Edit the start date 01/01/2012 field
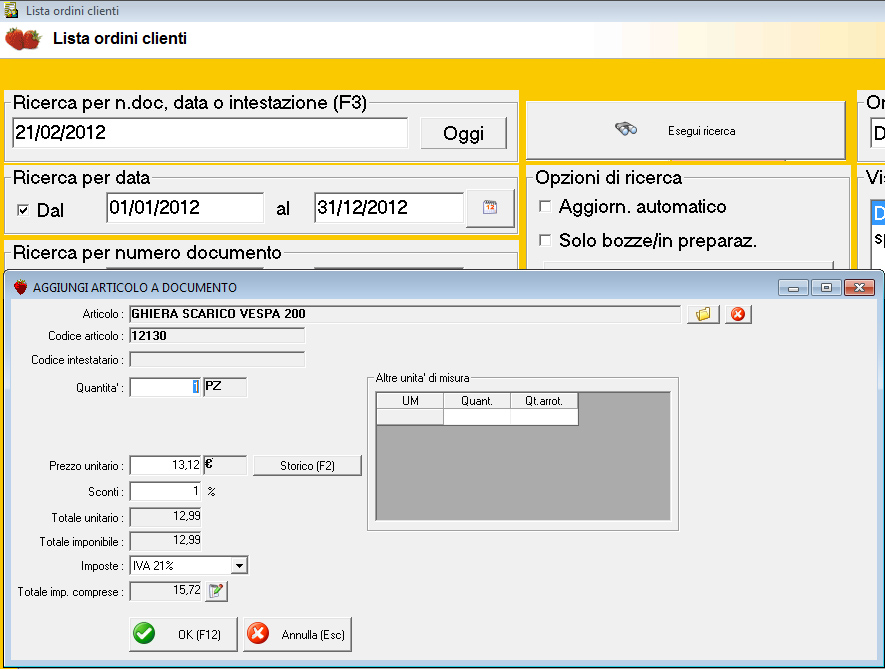 (185, 208)
